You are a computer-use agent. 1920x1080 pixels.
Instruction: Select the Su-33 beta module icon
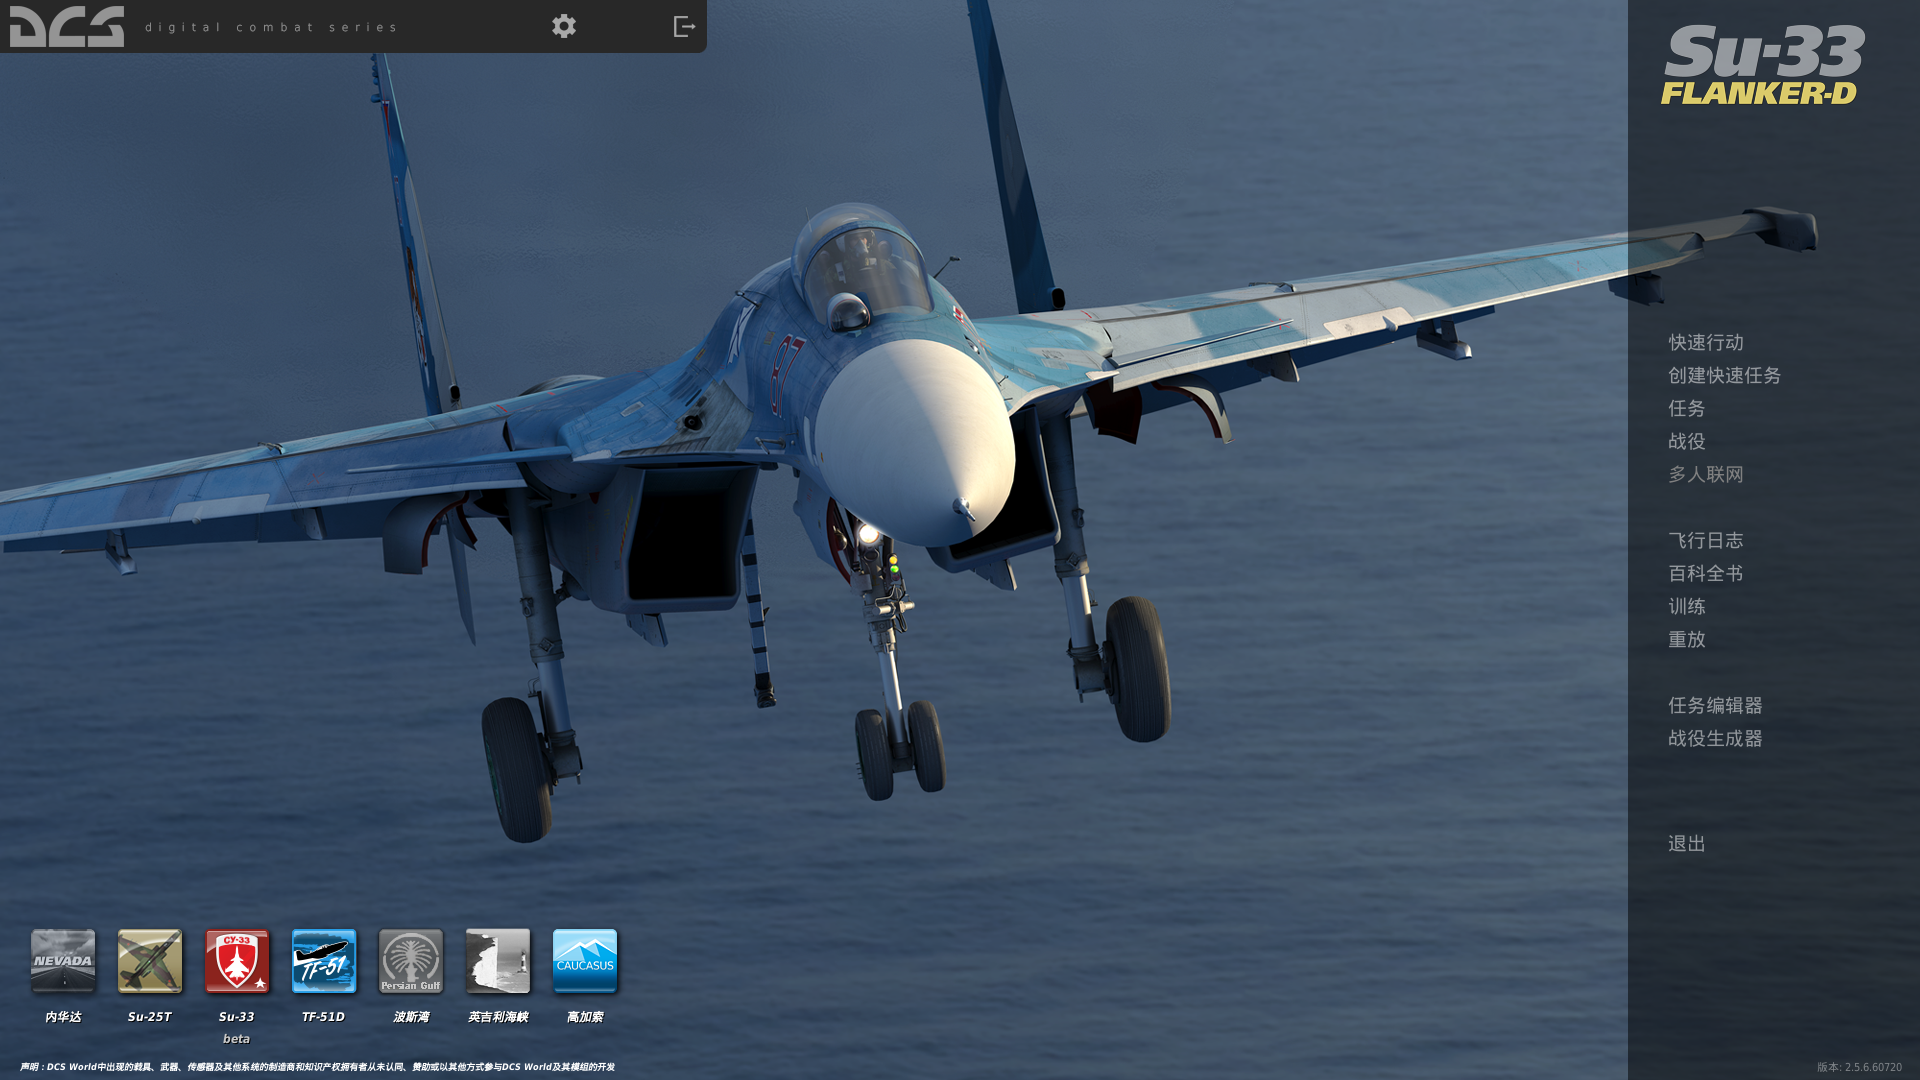pos(237,961)
